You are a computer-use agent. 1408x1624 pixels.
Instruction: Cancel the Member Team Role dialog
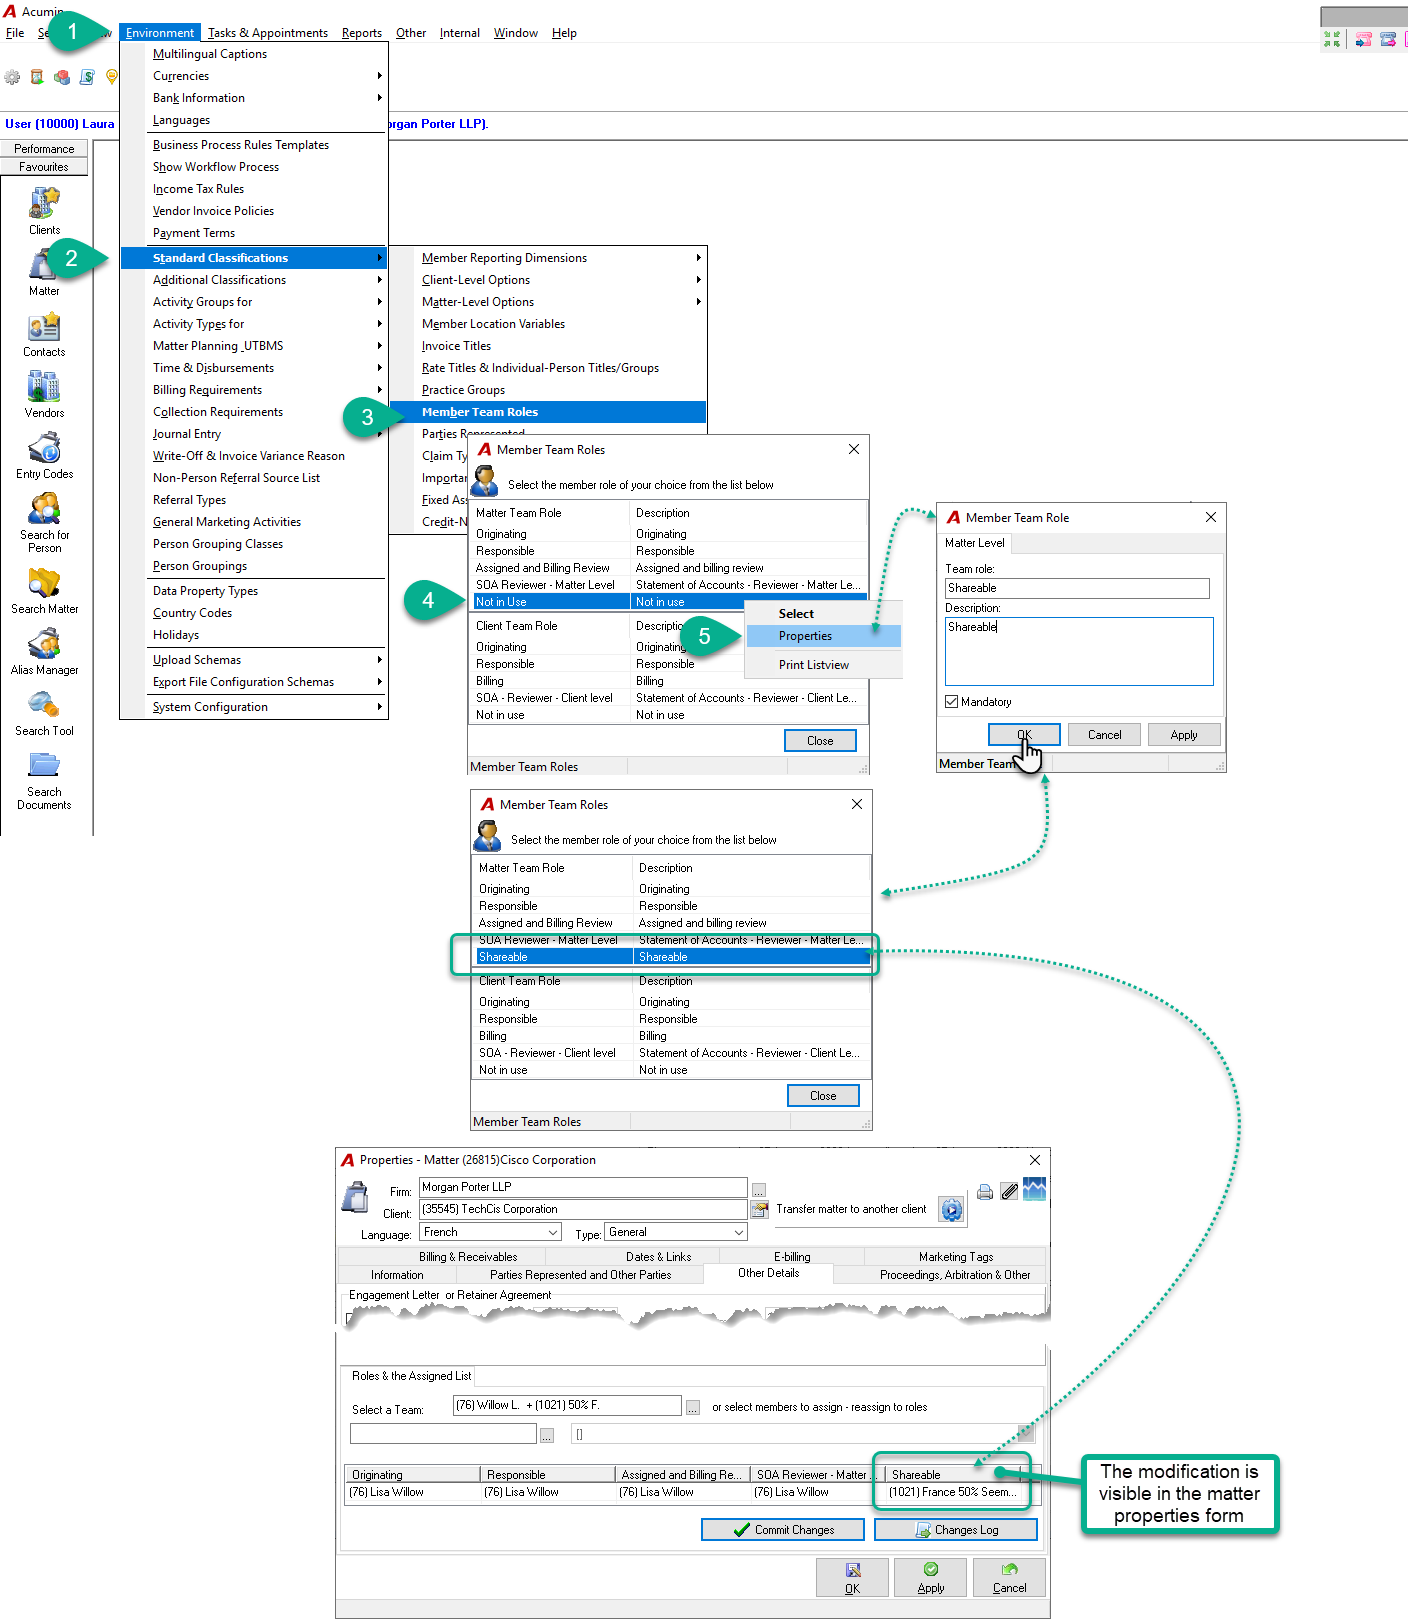[1105, 735]
